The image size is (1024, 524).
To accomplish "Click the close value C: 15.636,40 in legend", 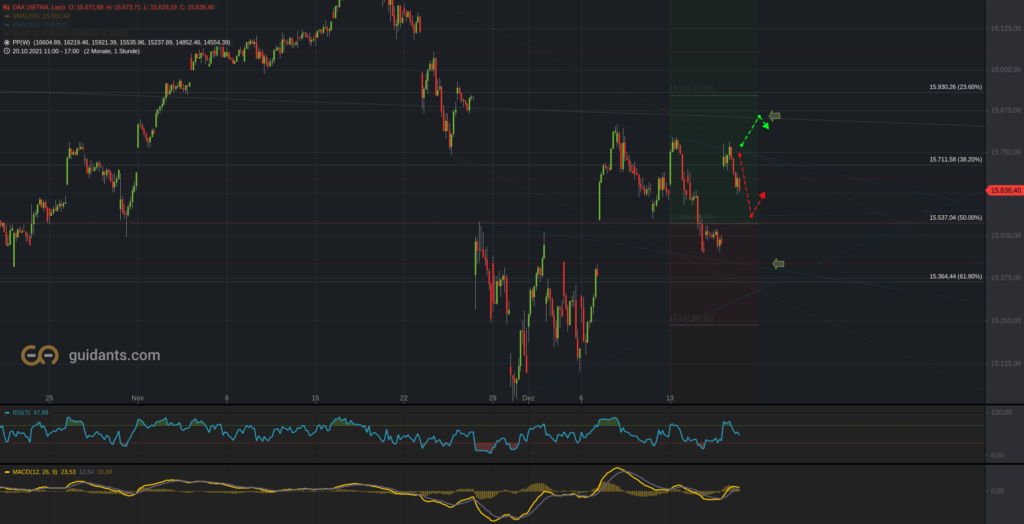I will click(197, 7).
